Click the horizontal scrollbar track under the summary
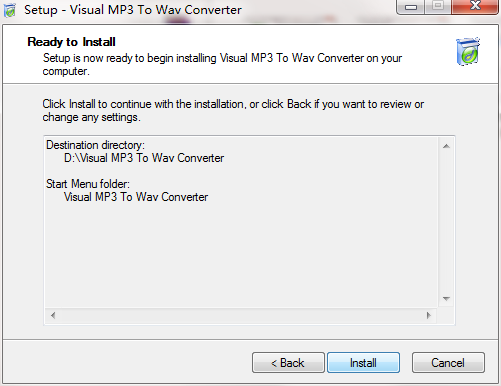Image resolution: width=501 pixels, height=386 pixels. pyautogui.click(x=241, y=315)
